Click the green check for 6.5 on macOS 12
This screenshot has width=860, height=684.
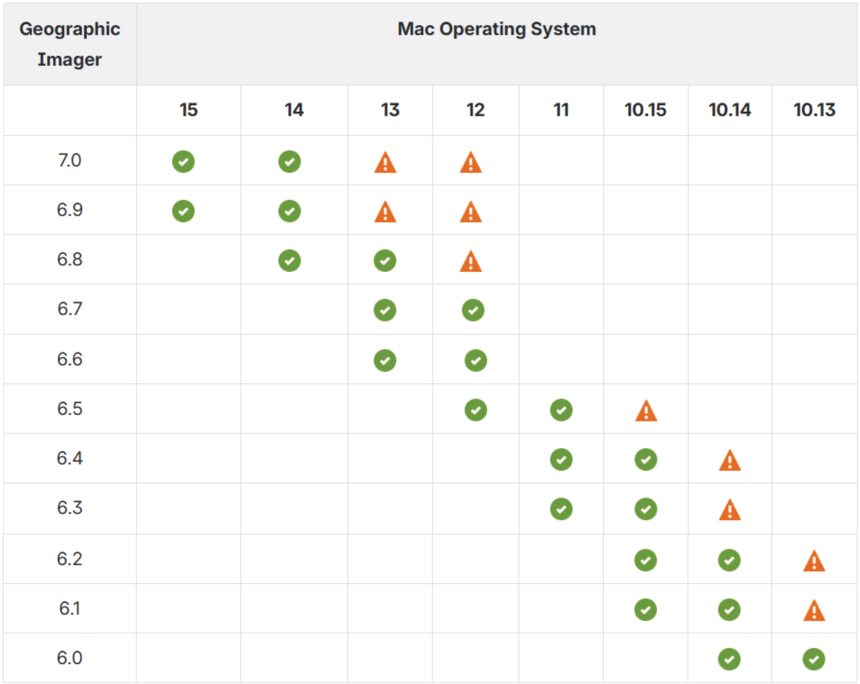(x=476, y=410)
